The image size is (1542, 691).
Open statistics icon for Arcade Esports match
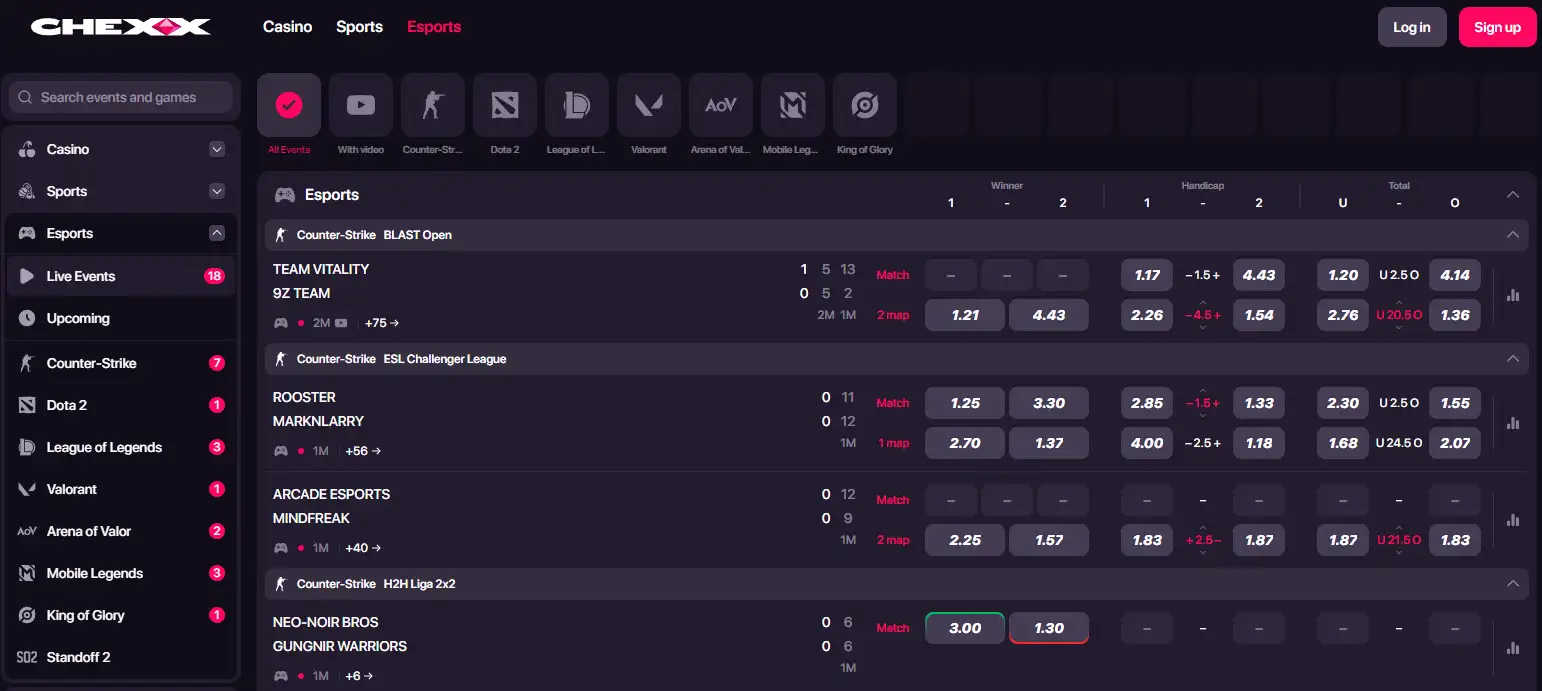1513,520
